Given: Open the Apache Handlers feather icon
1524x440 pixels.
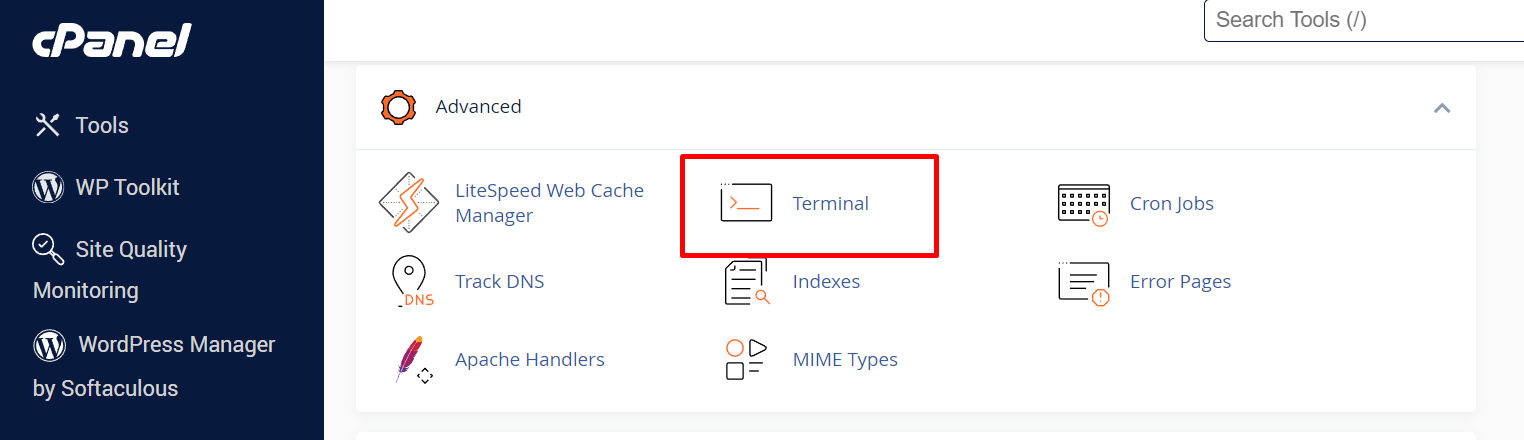Looking at the screenshot, I should pyautogui.click(x=410, y=360).
